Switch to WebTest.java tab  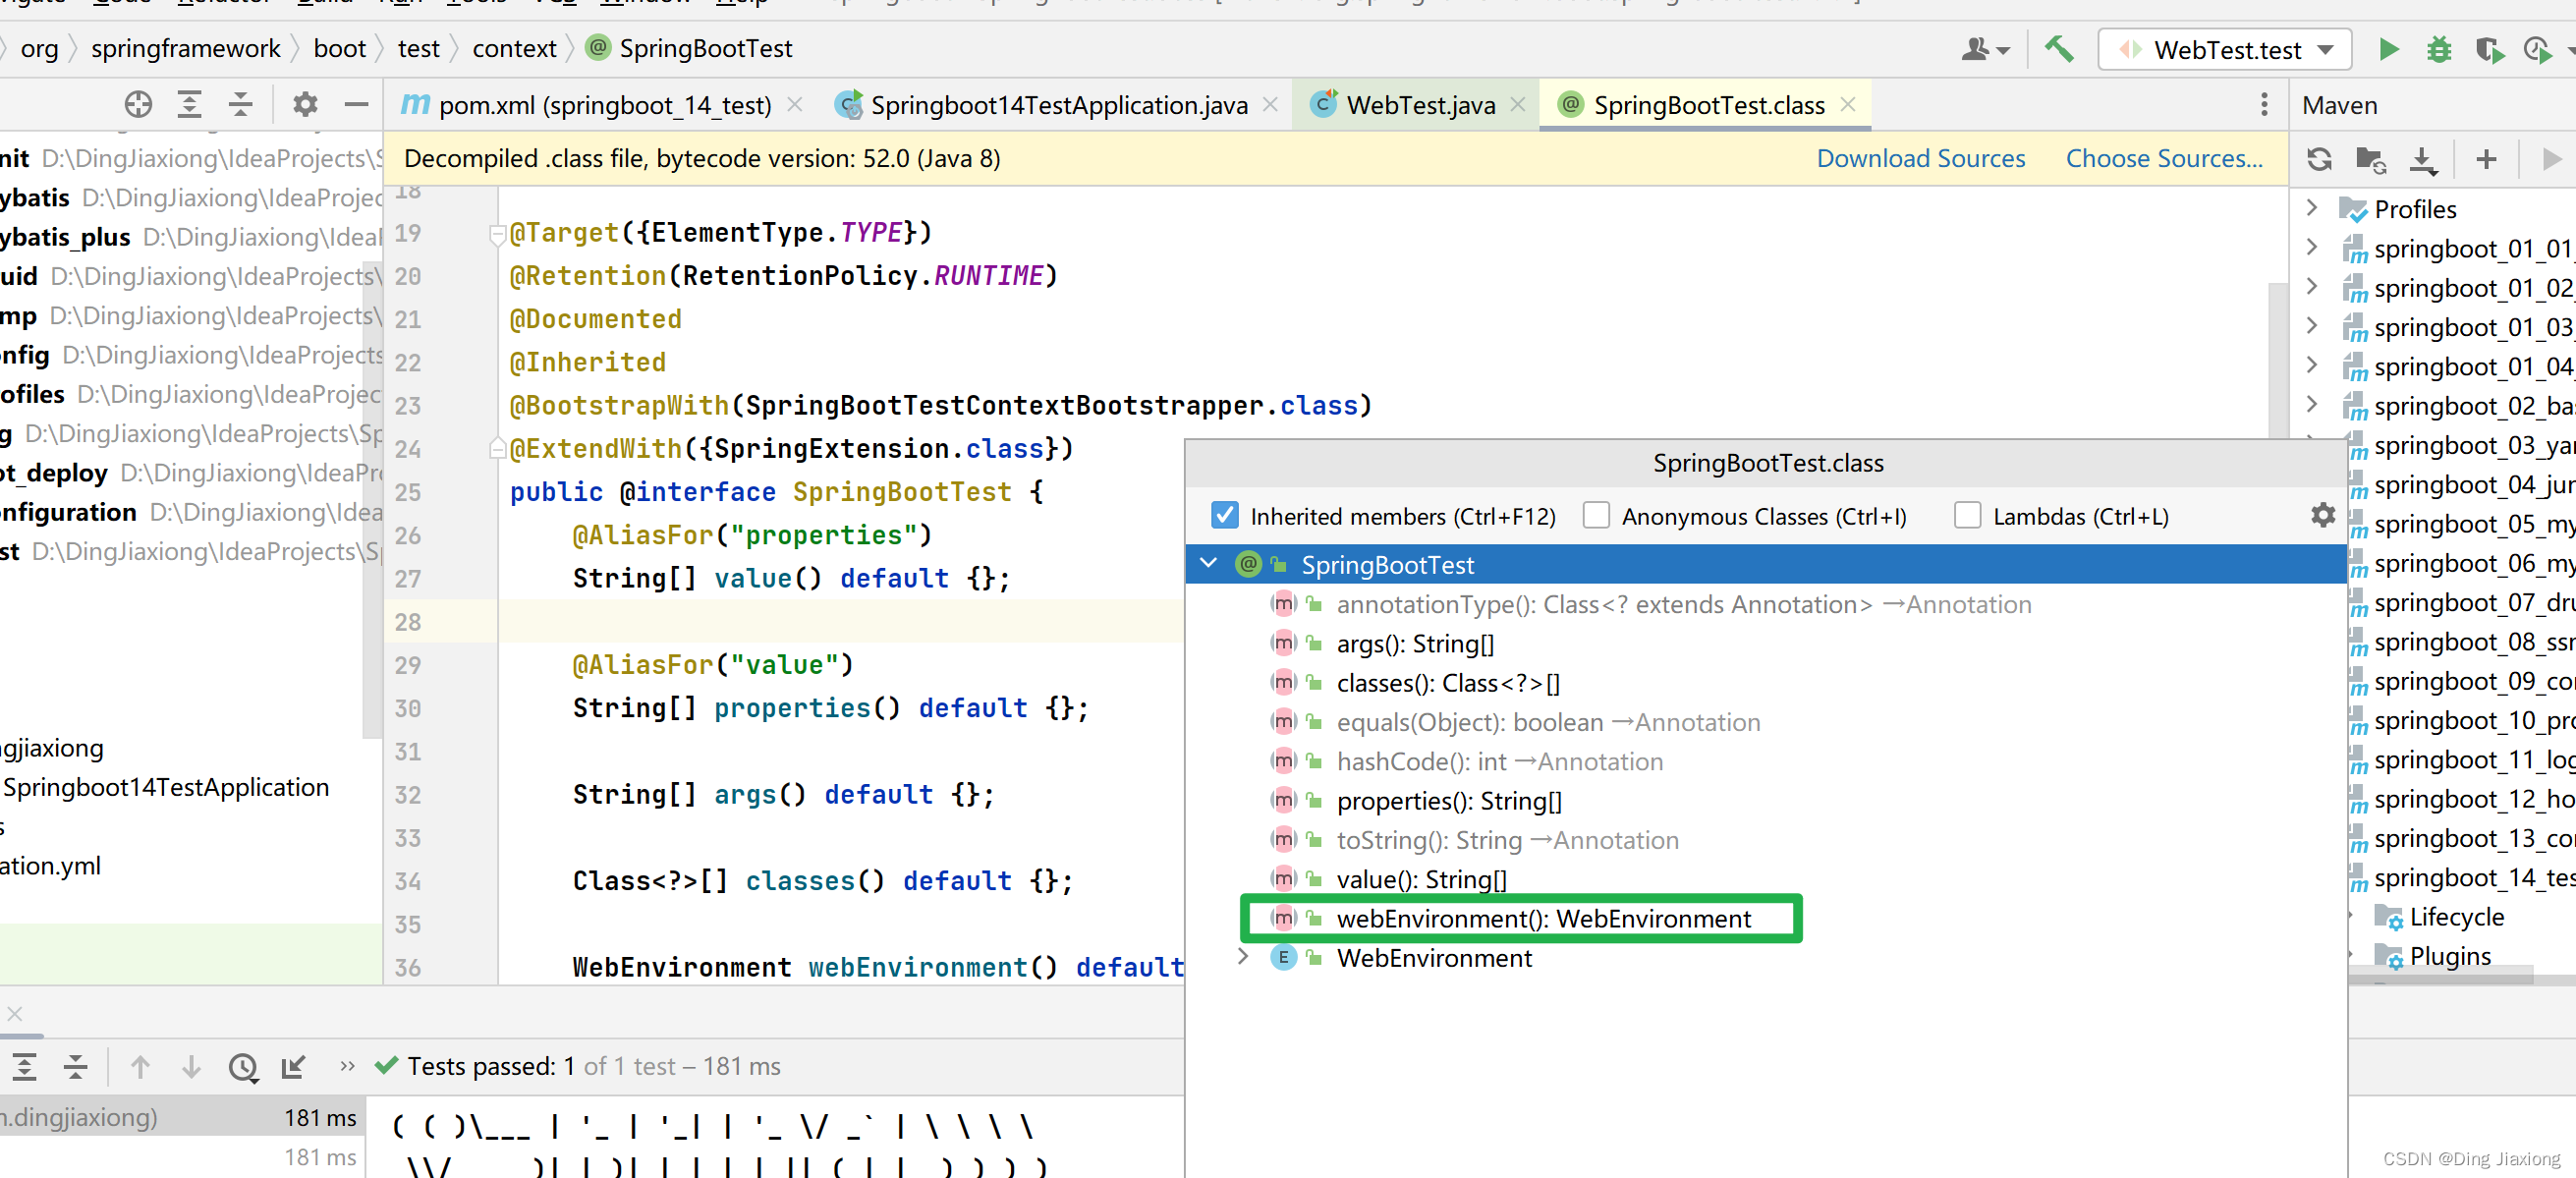pyautogui.click(x=1419, y=105)
